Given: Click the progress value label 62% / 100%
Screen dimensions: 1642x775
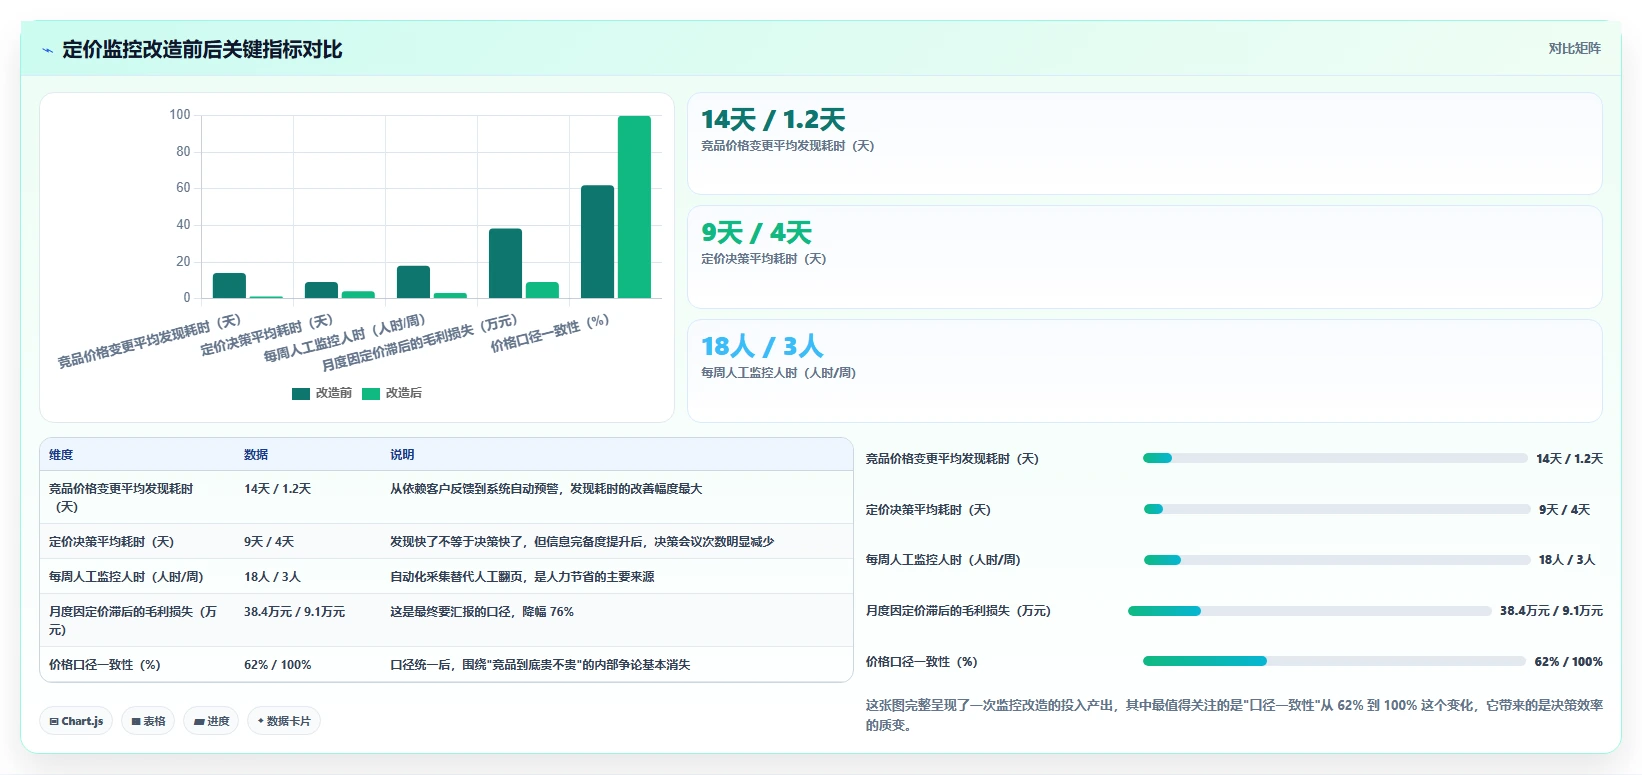Looking at the screenshot, I should pyautogui.click(x=1568, y=662).
